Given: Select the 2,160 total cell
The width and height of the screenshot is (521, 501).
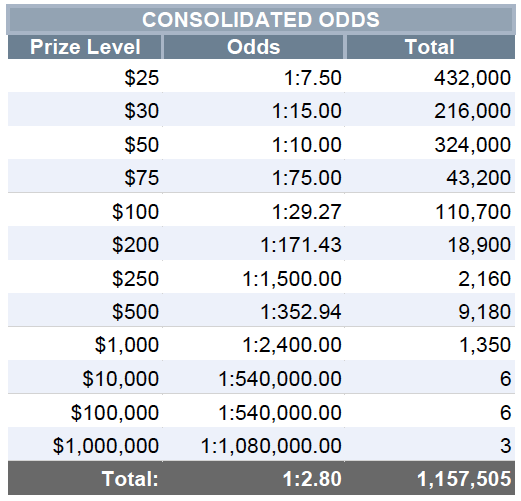Looking at the screenshot, I should pyautogui.click(x=430, y=277).
